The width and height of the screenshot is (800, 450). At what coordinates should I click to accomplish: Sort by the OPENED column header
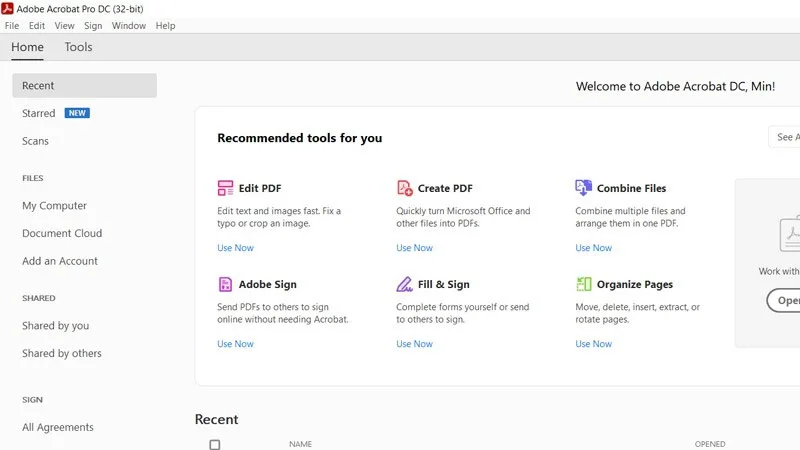tap(710, 444)
